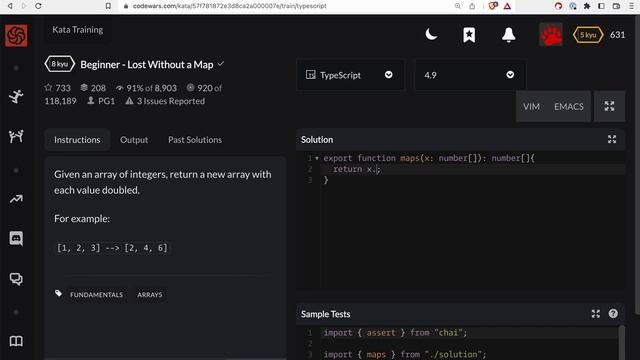The image size is (640, 360).
Task: Open the Brave shields icon
Action: click(x=493, y=6)
